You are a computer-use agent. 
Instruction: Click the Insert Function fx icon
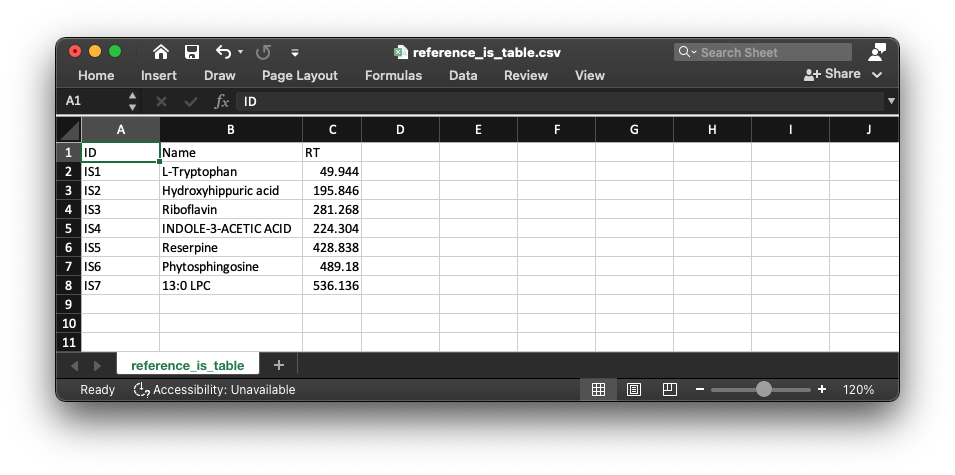tap(221, 101)
